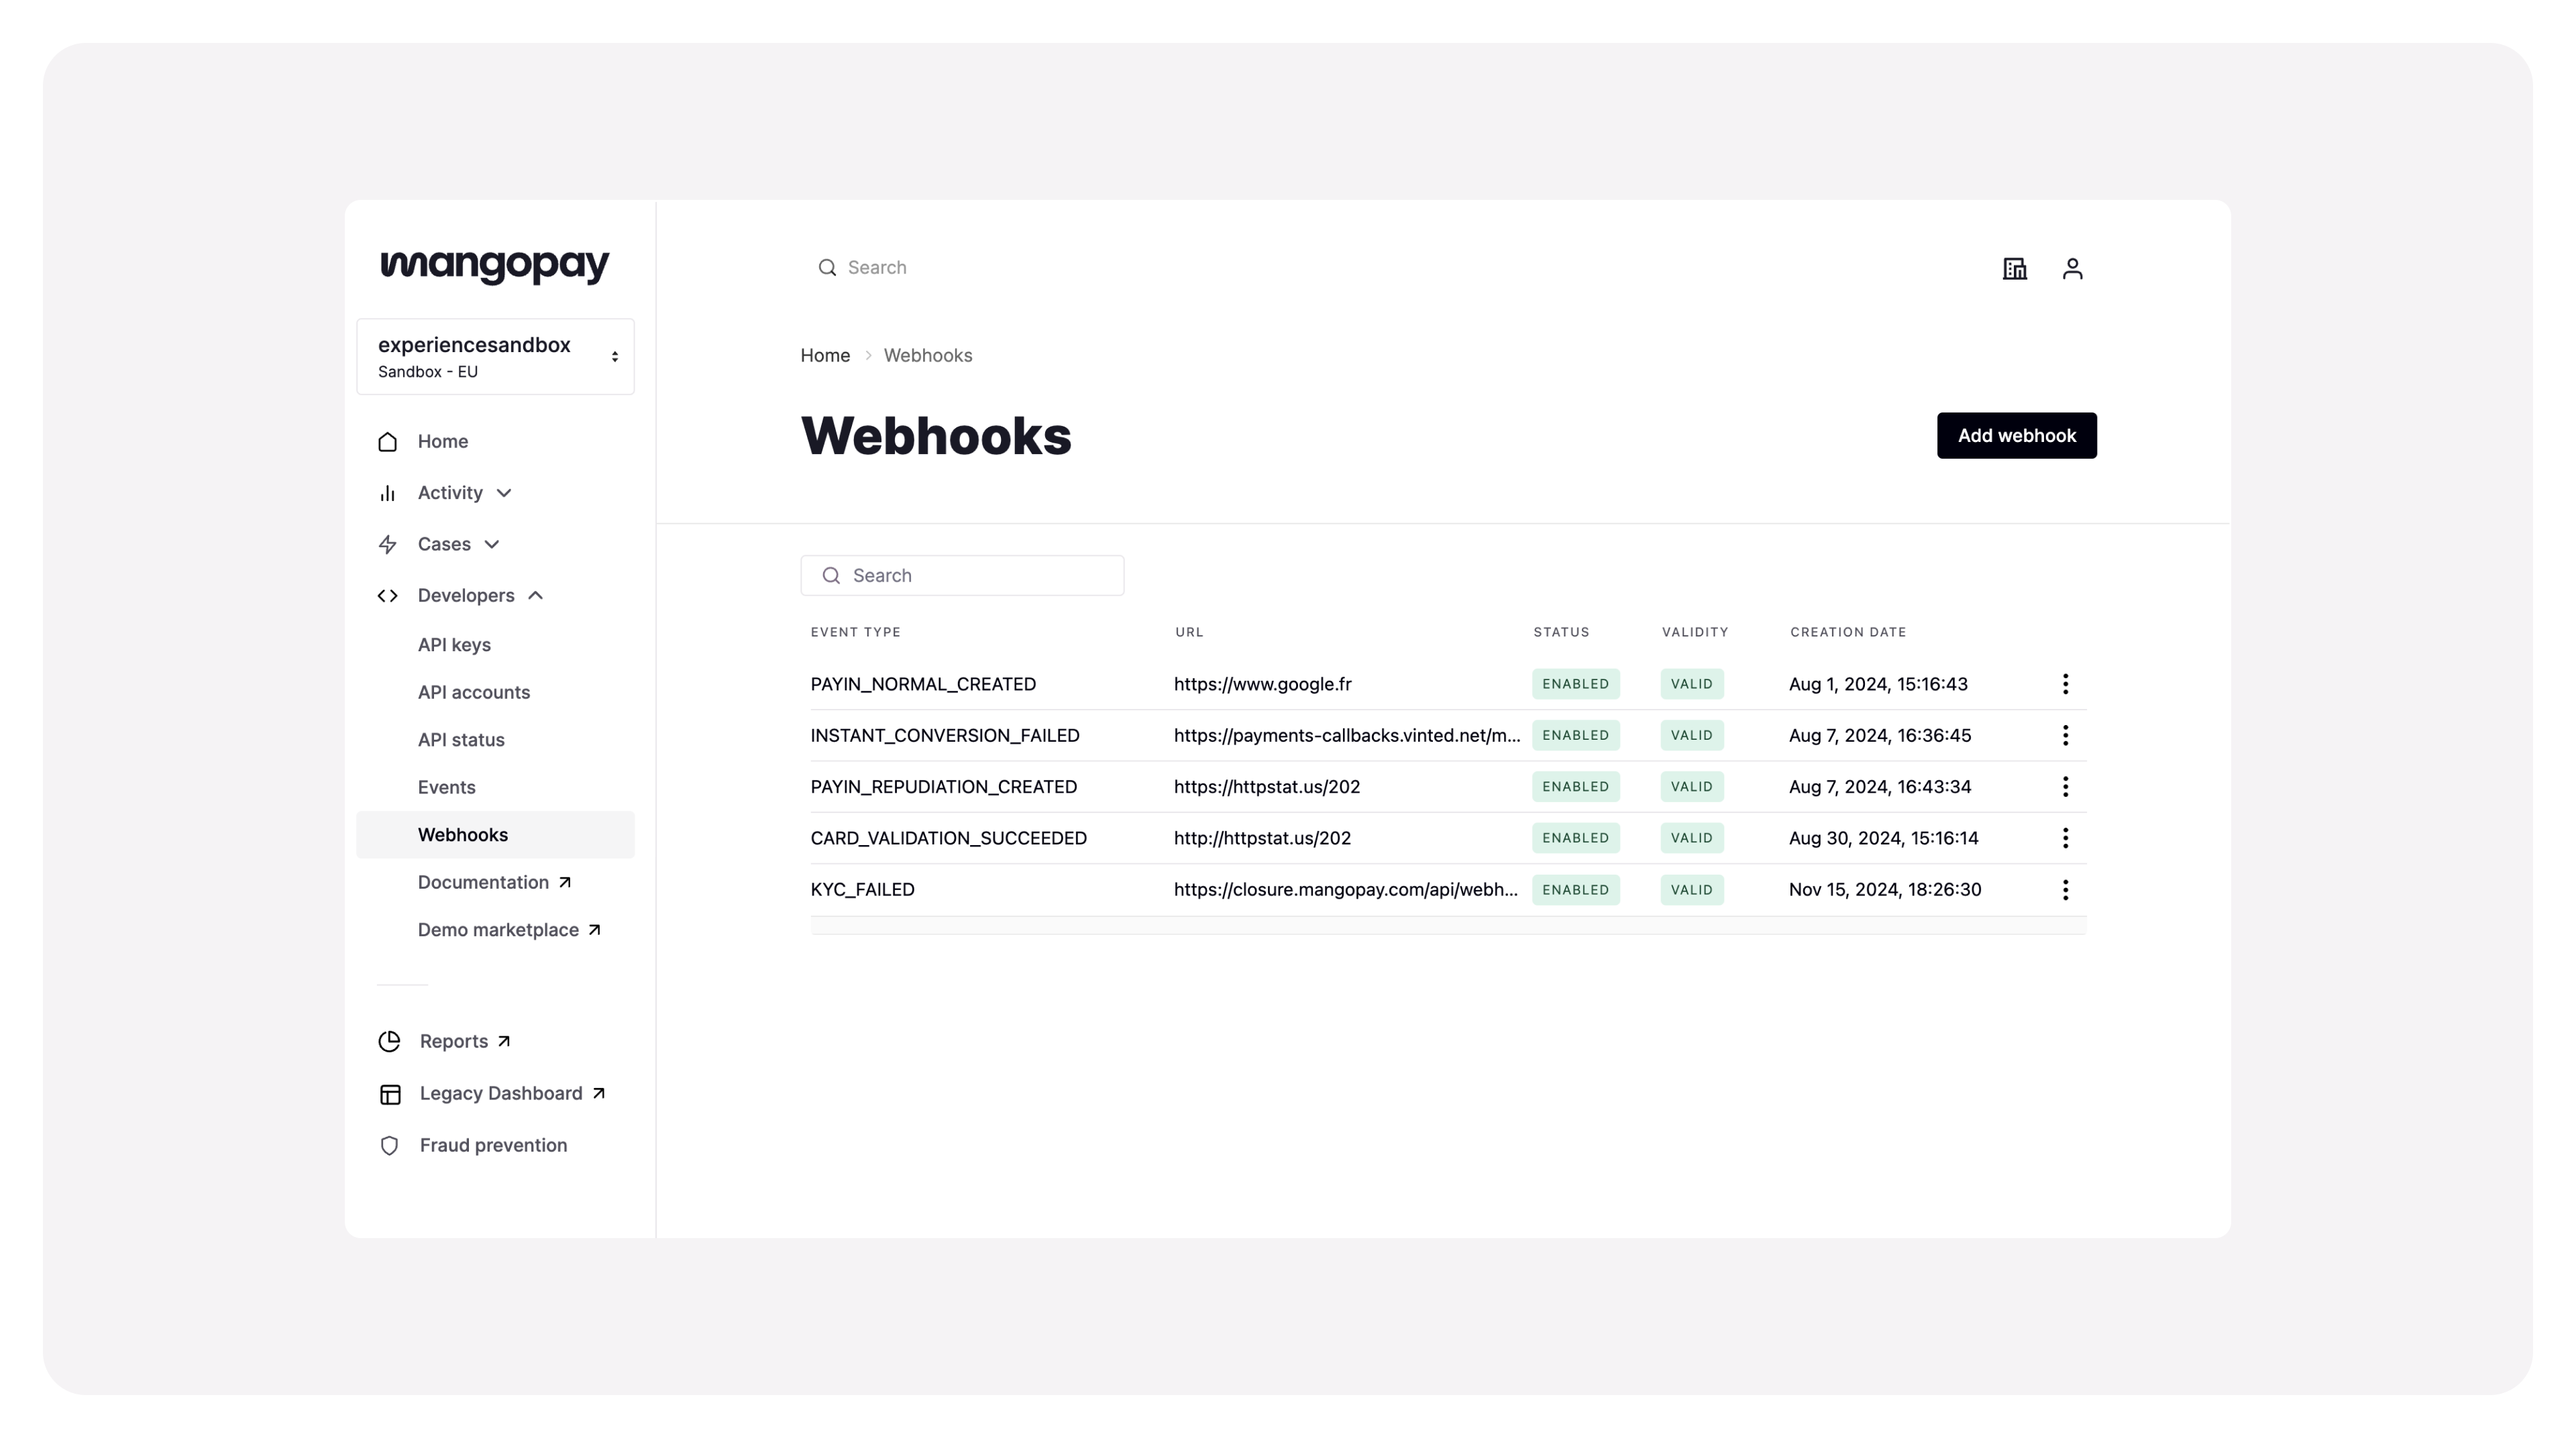The width and height of the screenshot is (2576, 1438).
Task: Click the search magnifier icon in toolbar
Action: point(826,267)
